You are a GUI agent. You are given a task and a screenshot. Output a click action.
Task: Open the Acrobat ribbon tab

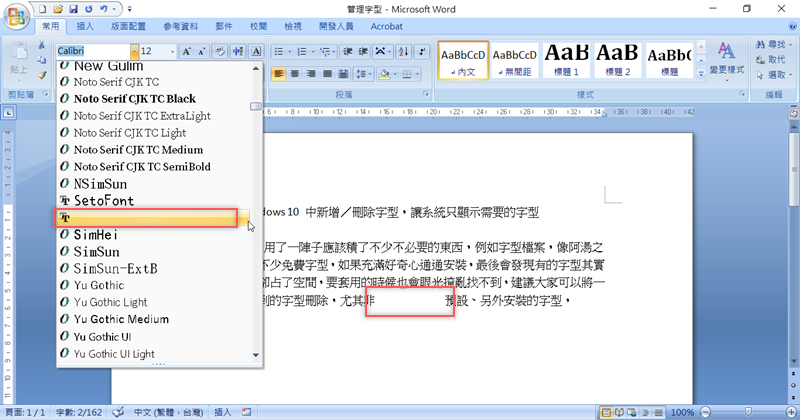coord(386,27)
